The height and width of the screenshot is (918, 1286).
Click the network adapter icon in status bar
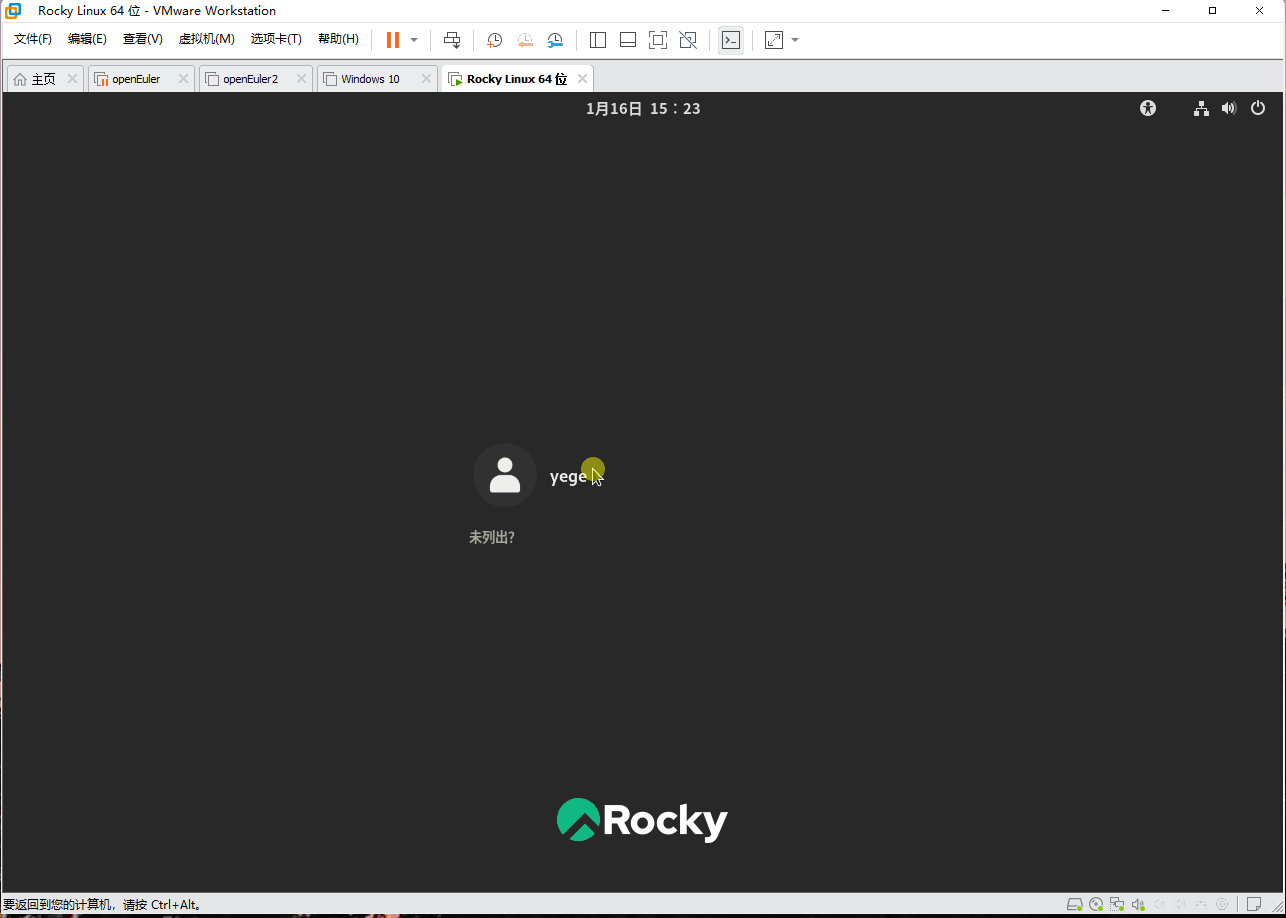click(x=1117, y=903)
